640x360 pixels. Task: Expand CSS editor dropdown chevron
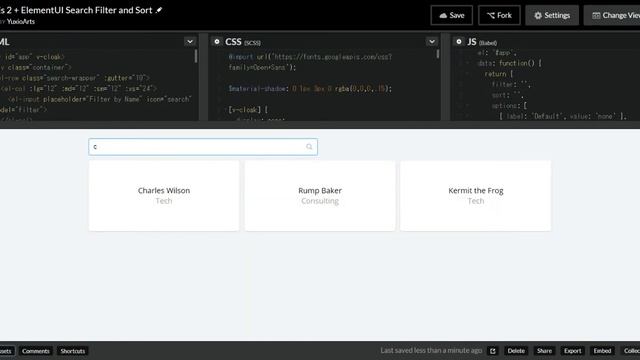pyautogui.click(x=432, y=42)
